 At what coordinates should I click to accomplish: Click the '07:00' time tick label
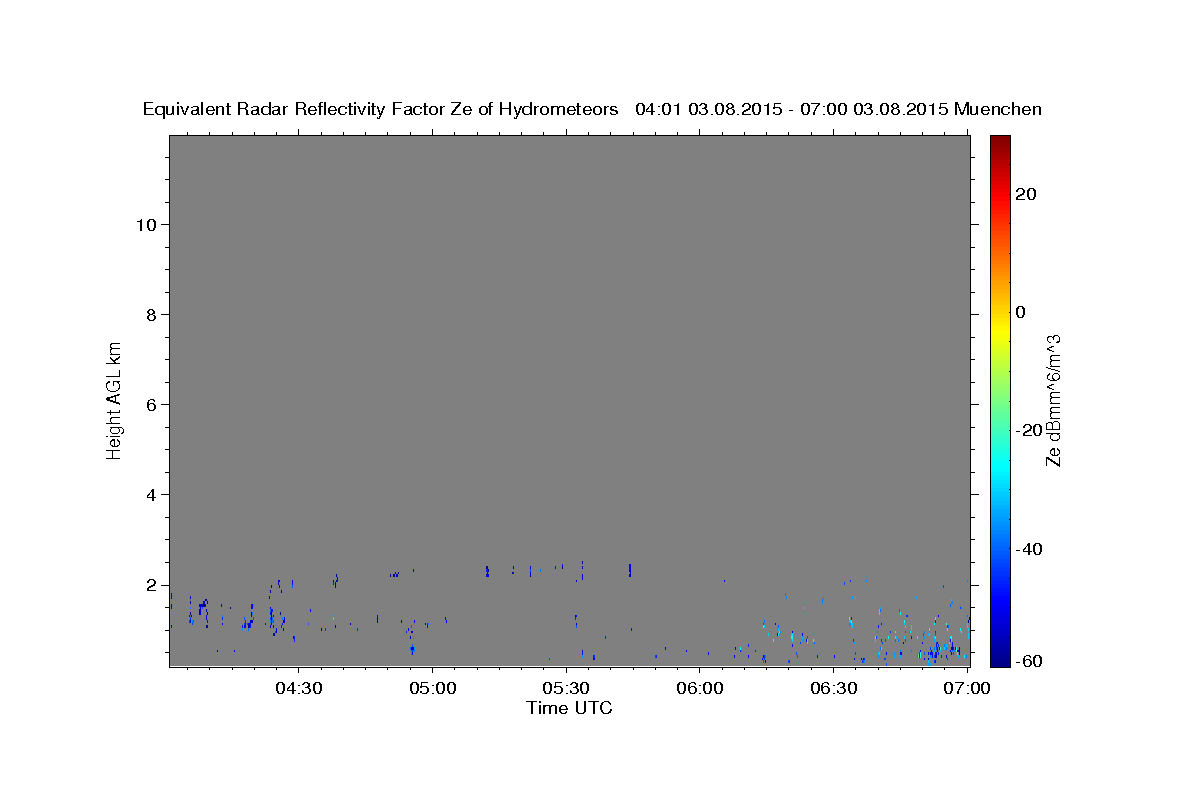(968, 688)
